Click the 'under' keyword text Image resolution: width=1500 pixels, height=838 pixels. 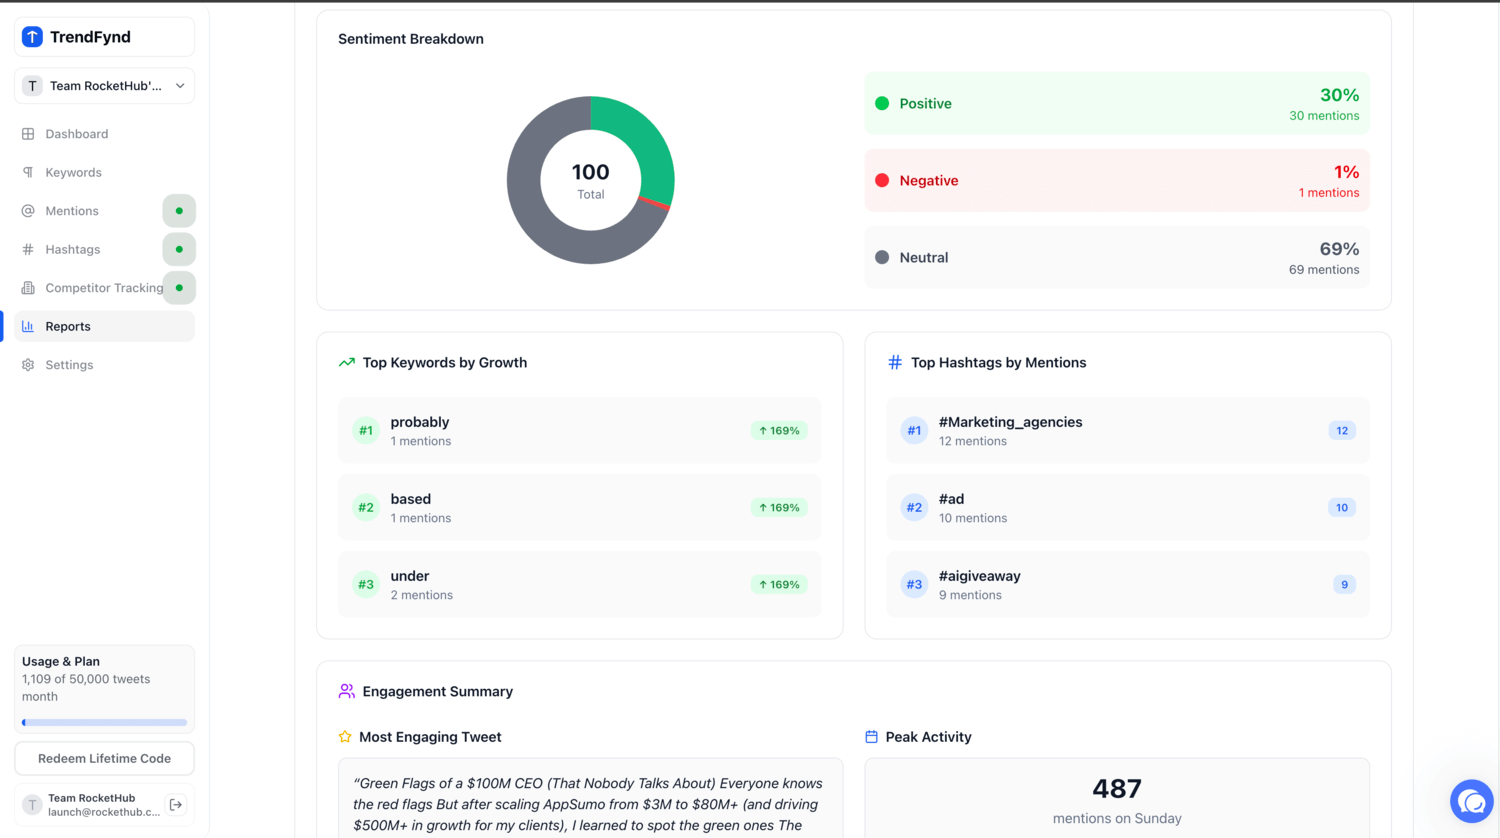tap(410, 576)
